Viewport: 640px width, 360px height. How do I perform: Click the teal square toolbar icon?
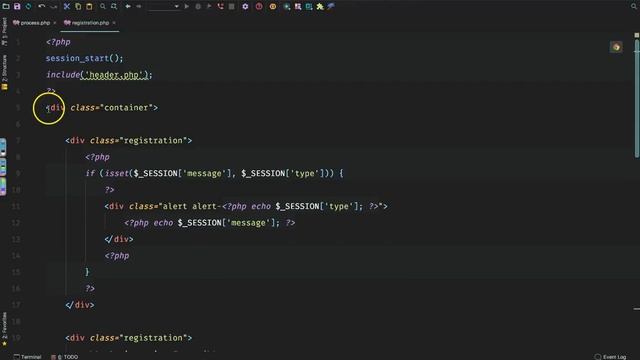coord(309,7)
